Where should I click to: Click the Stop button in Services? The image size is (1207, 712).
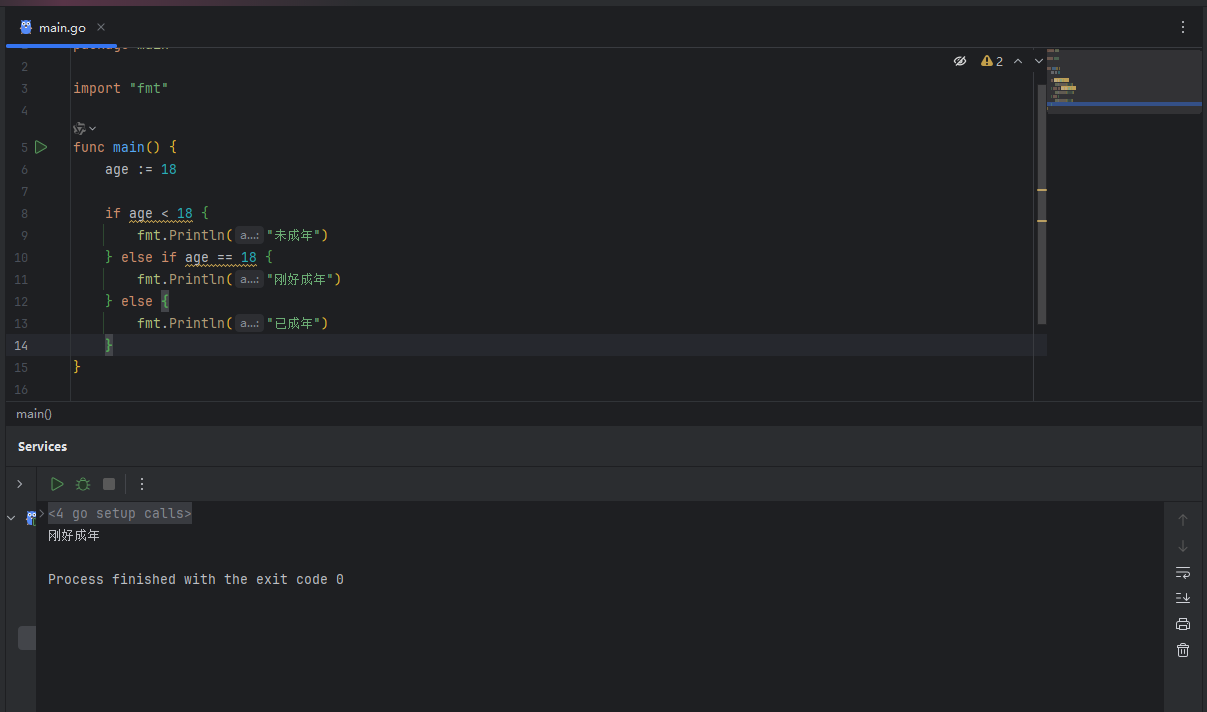pos(109,484)
